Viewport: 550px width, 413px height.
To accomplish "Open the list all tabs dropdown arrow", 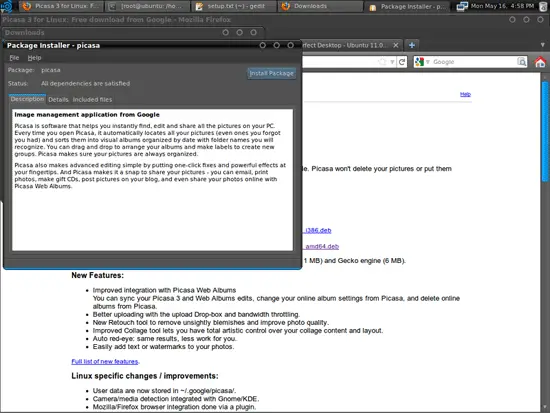I will tap(542, 45).
